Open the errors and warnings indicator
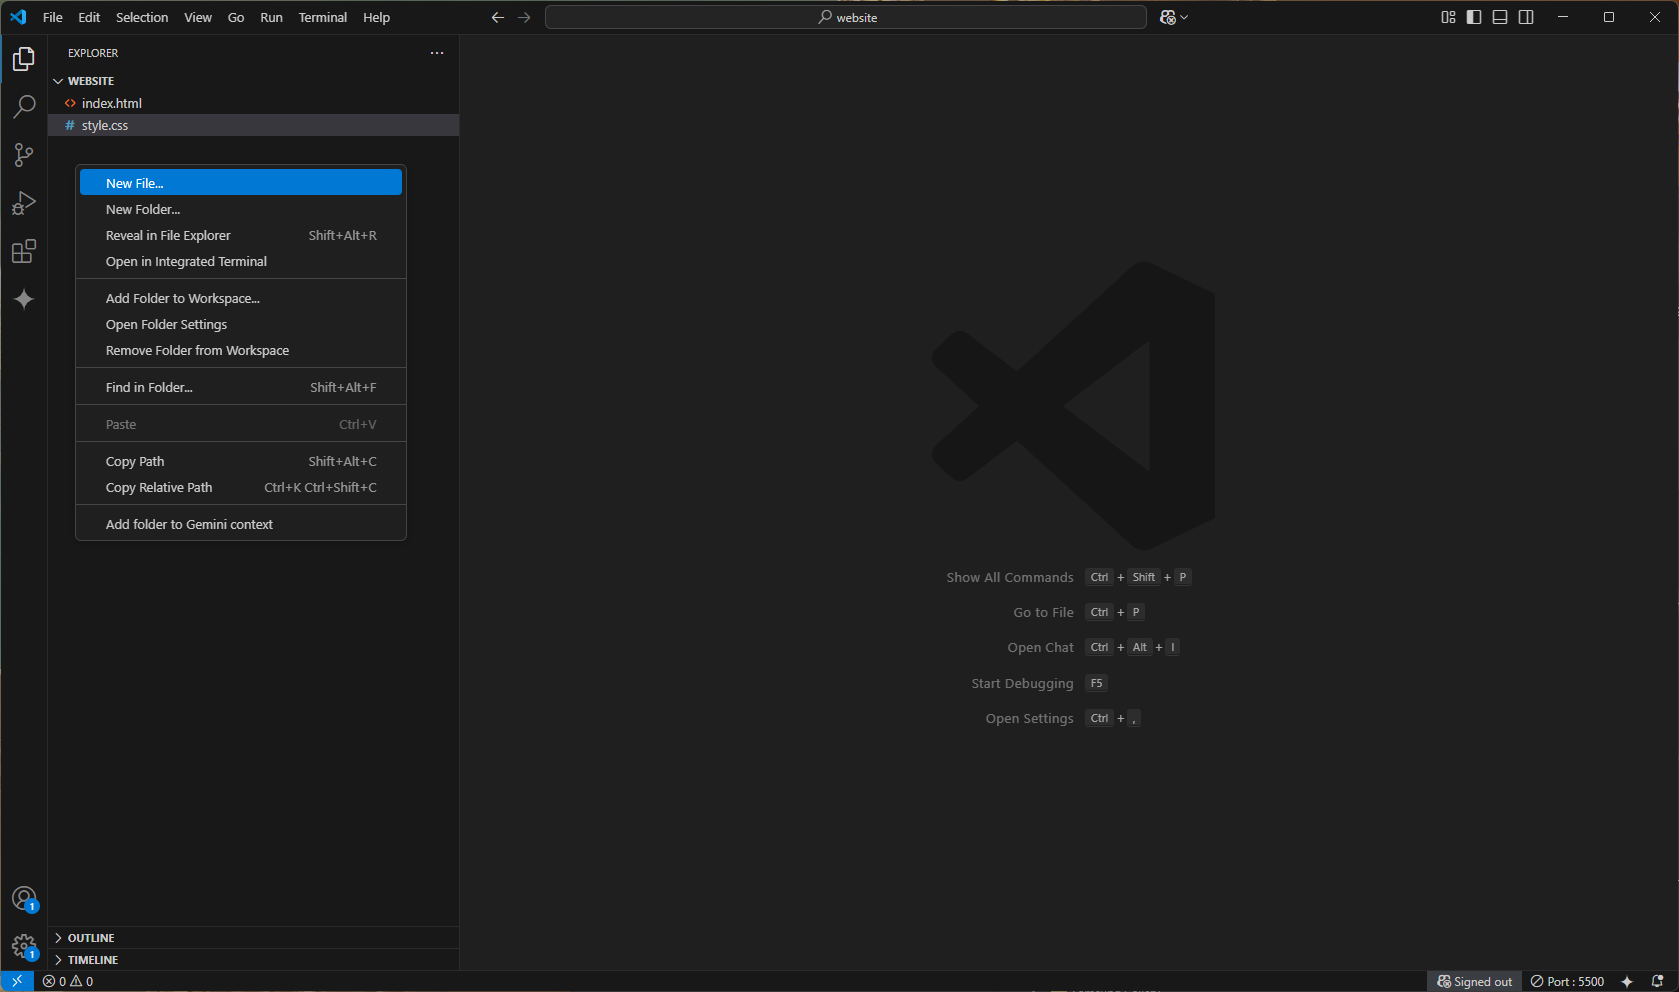The width and height of the screenshot is (1679, 992). (x=66, y=981)
